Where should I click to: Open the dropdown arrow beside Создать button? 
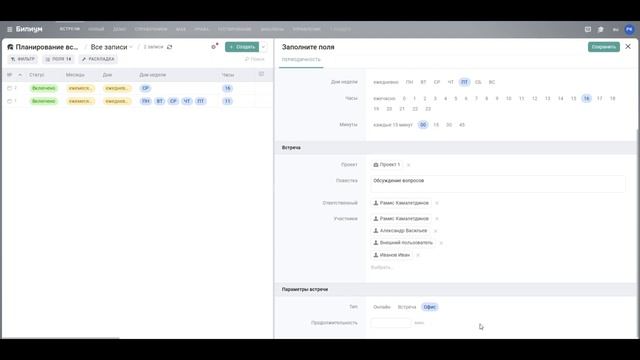coord(263,47)
